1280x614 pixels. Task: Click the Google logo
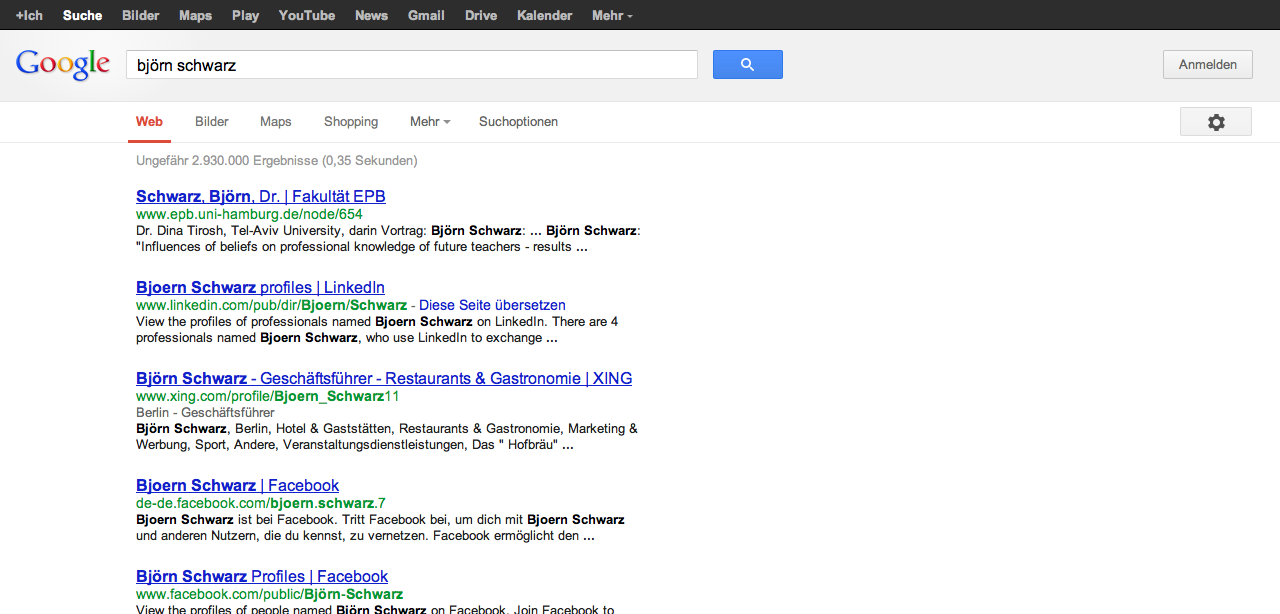[x=62, y=64]
